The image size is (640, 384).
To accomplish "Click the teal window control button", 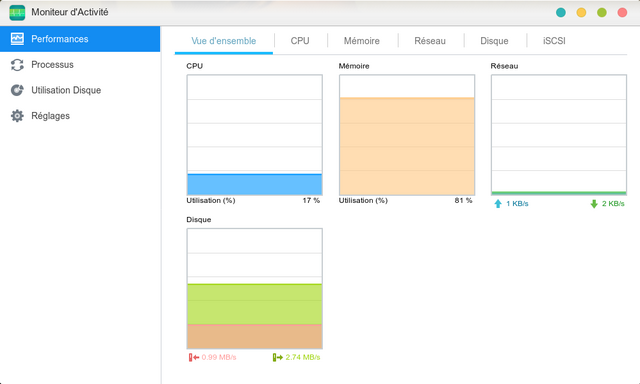I will [x=561, y=12].
